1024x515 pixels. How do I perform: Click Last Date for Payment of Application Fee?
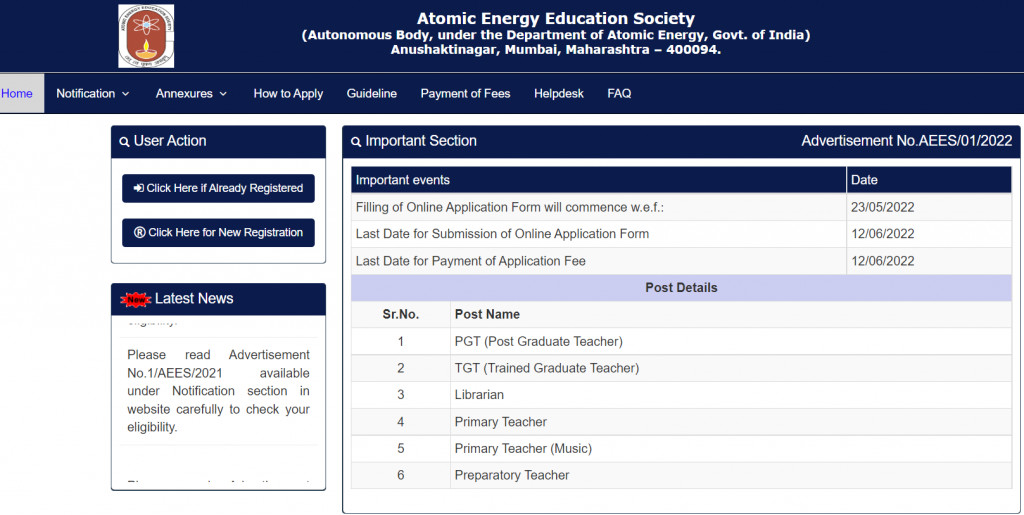point(470,261)
